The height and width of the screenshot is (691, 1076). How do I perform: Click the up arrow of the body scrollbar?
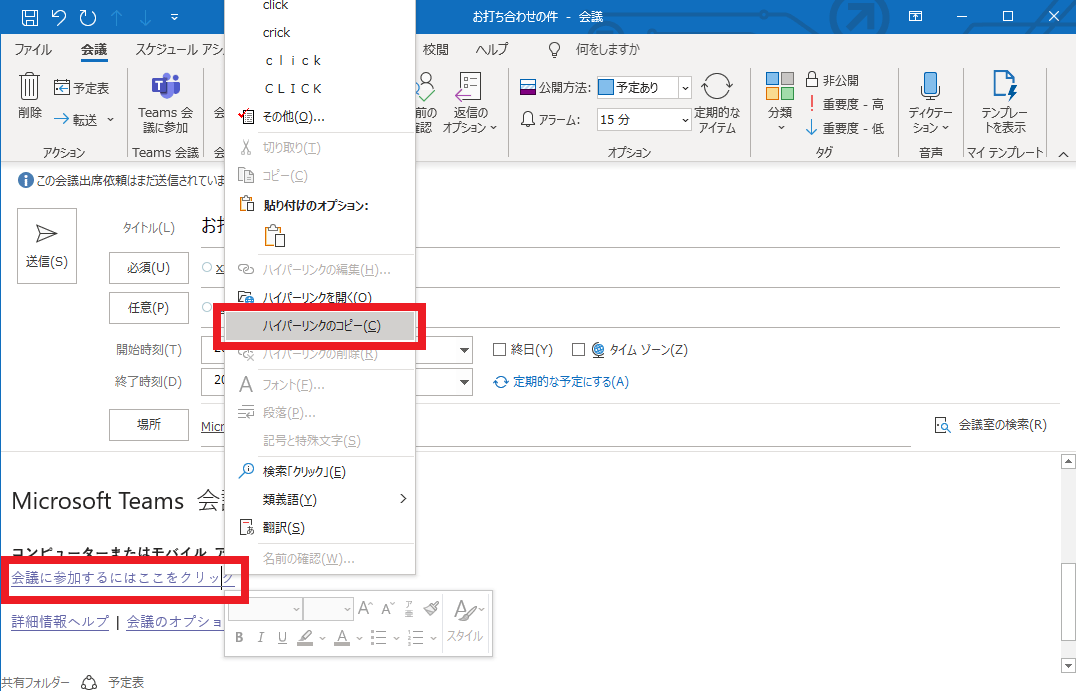click(1068, 461)
